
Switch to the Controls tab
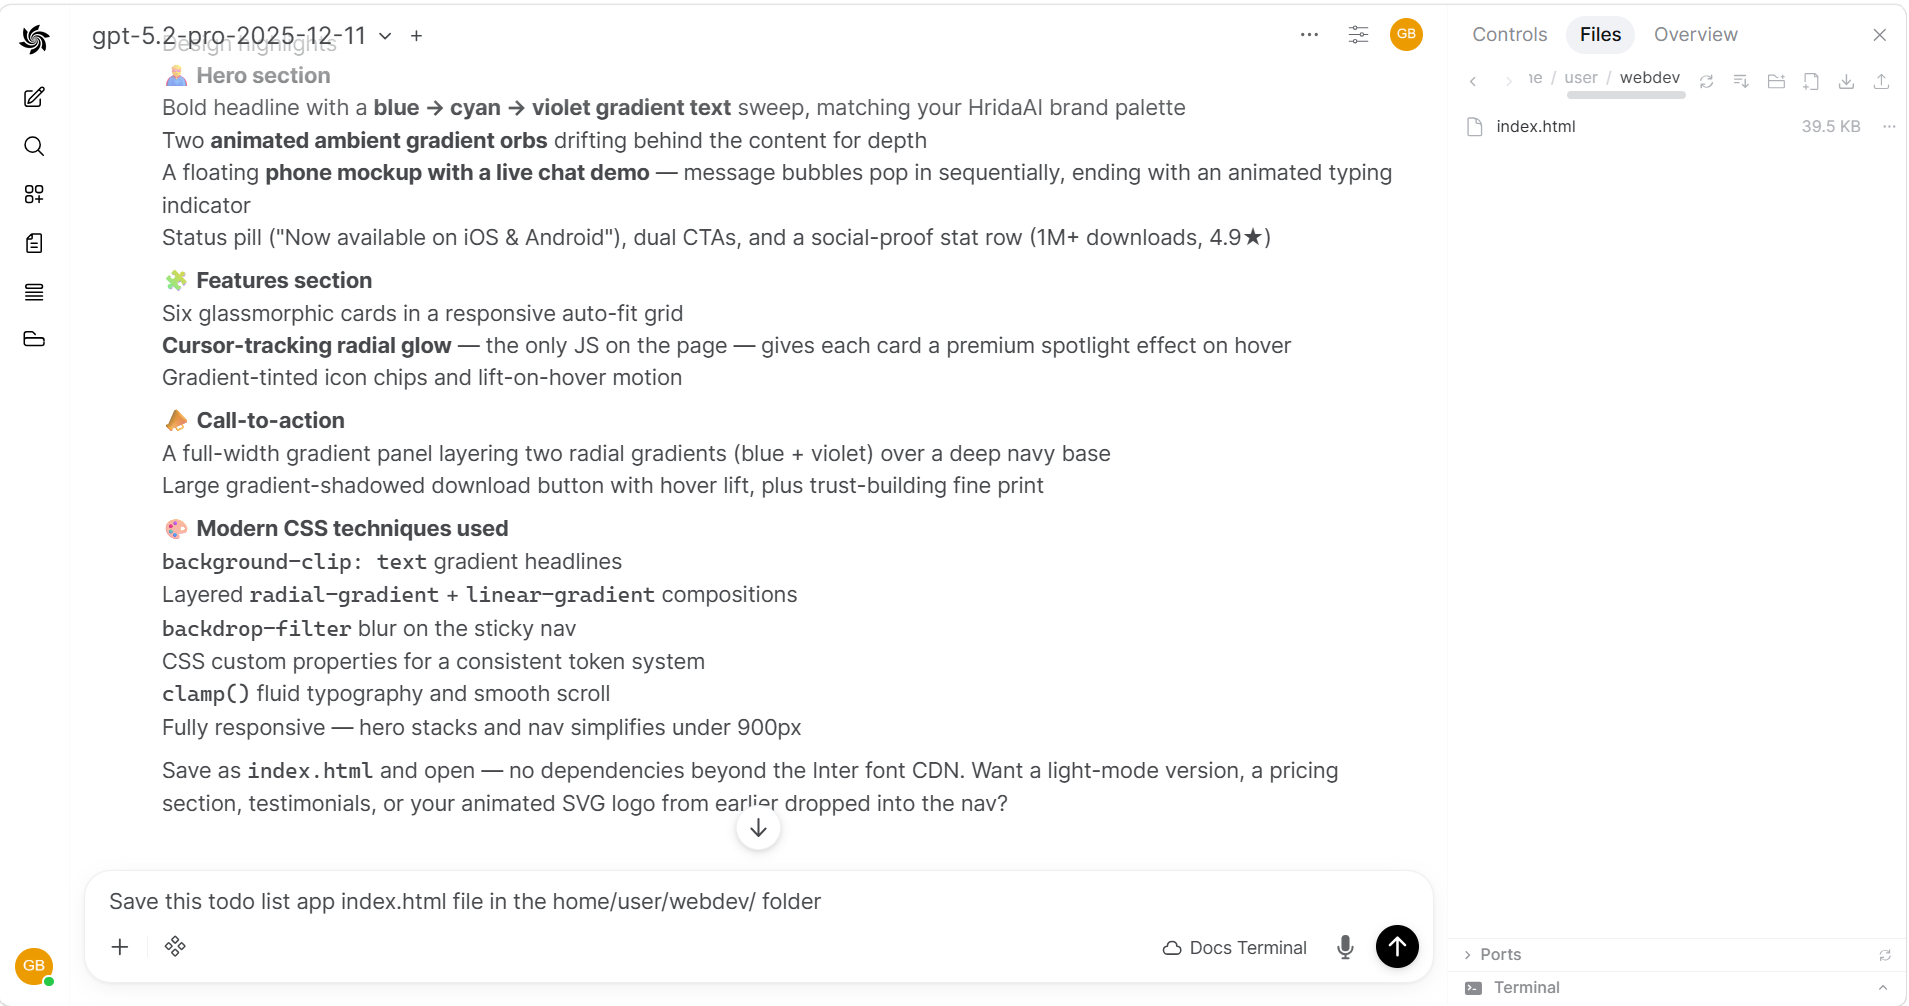pos(1509,34)
